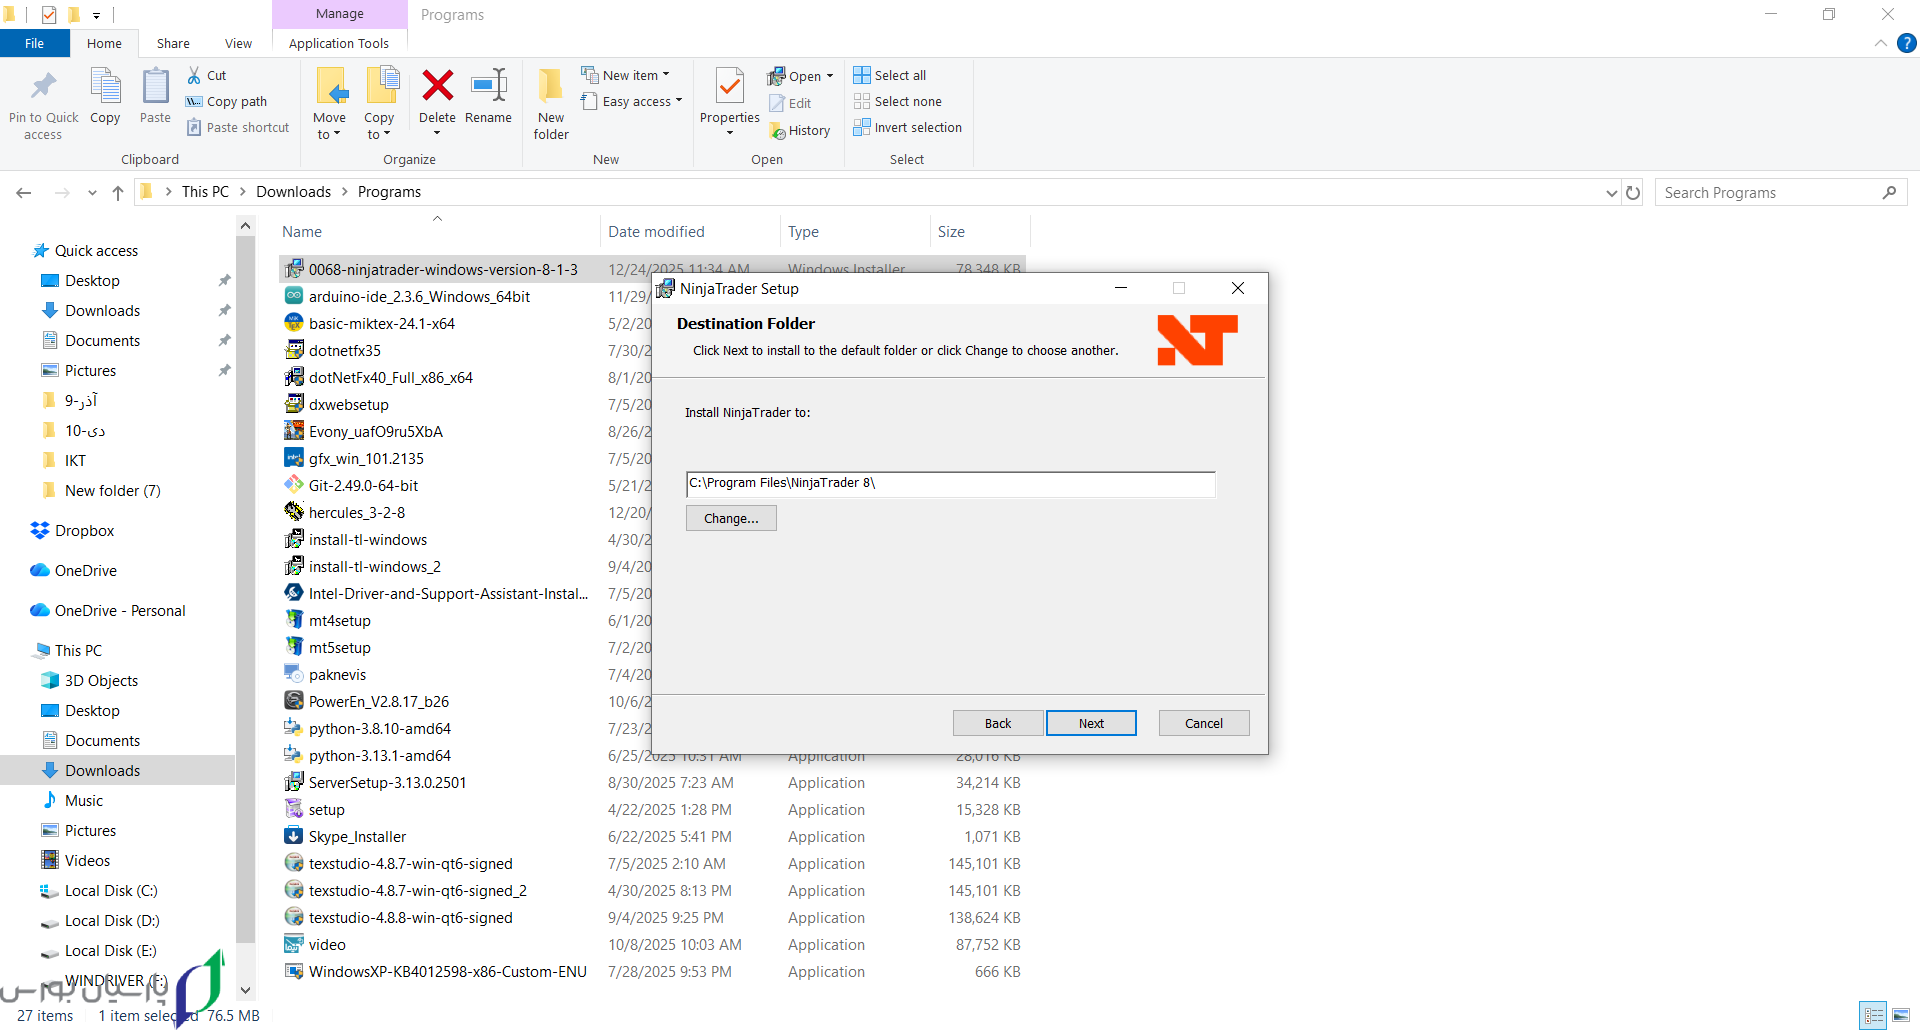Open the Easy access dropdown
This screenshot has width=1920, height=1030.
click(632, 101)
